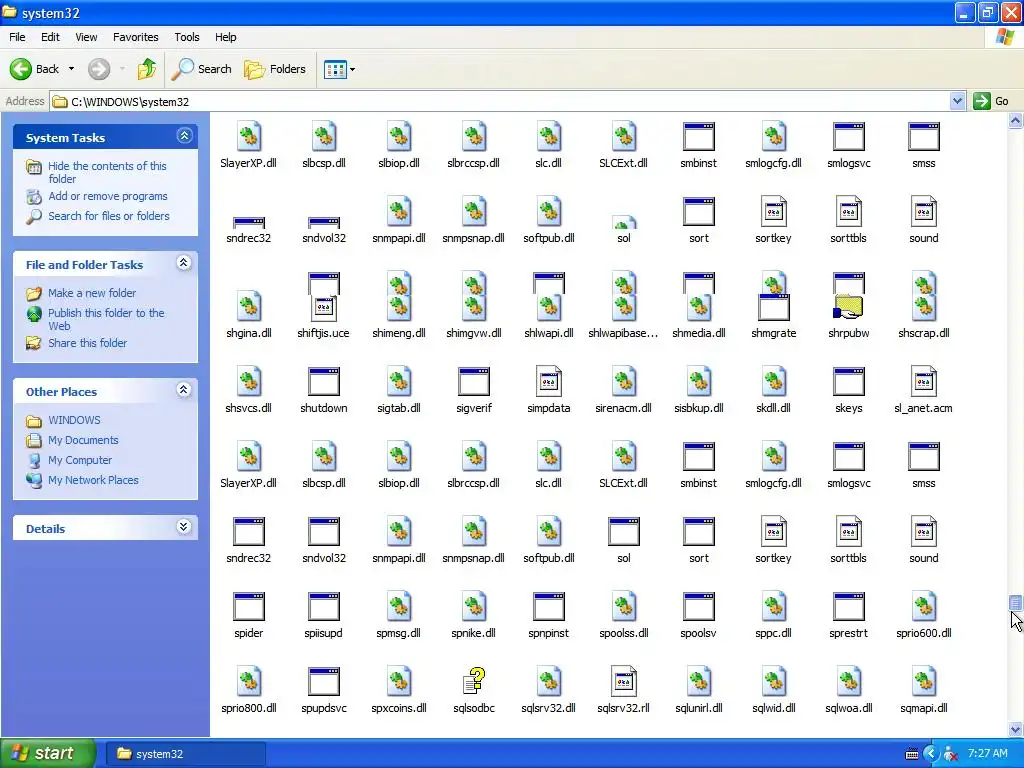The width and height of the screenshot is (1024, 768).
Task: Click the vertical scrollbar up arrow
Action: [x=1016, y=120]
